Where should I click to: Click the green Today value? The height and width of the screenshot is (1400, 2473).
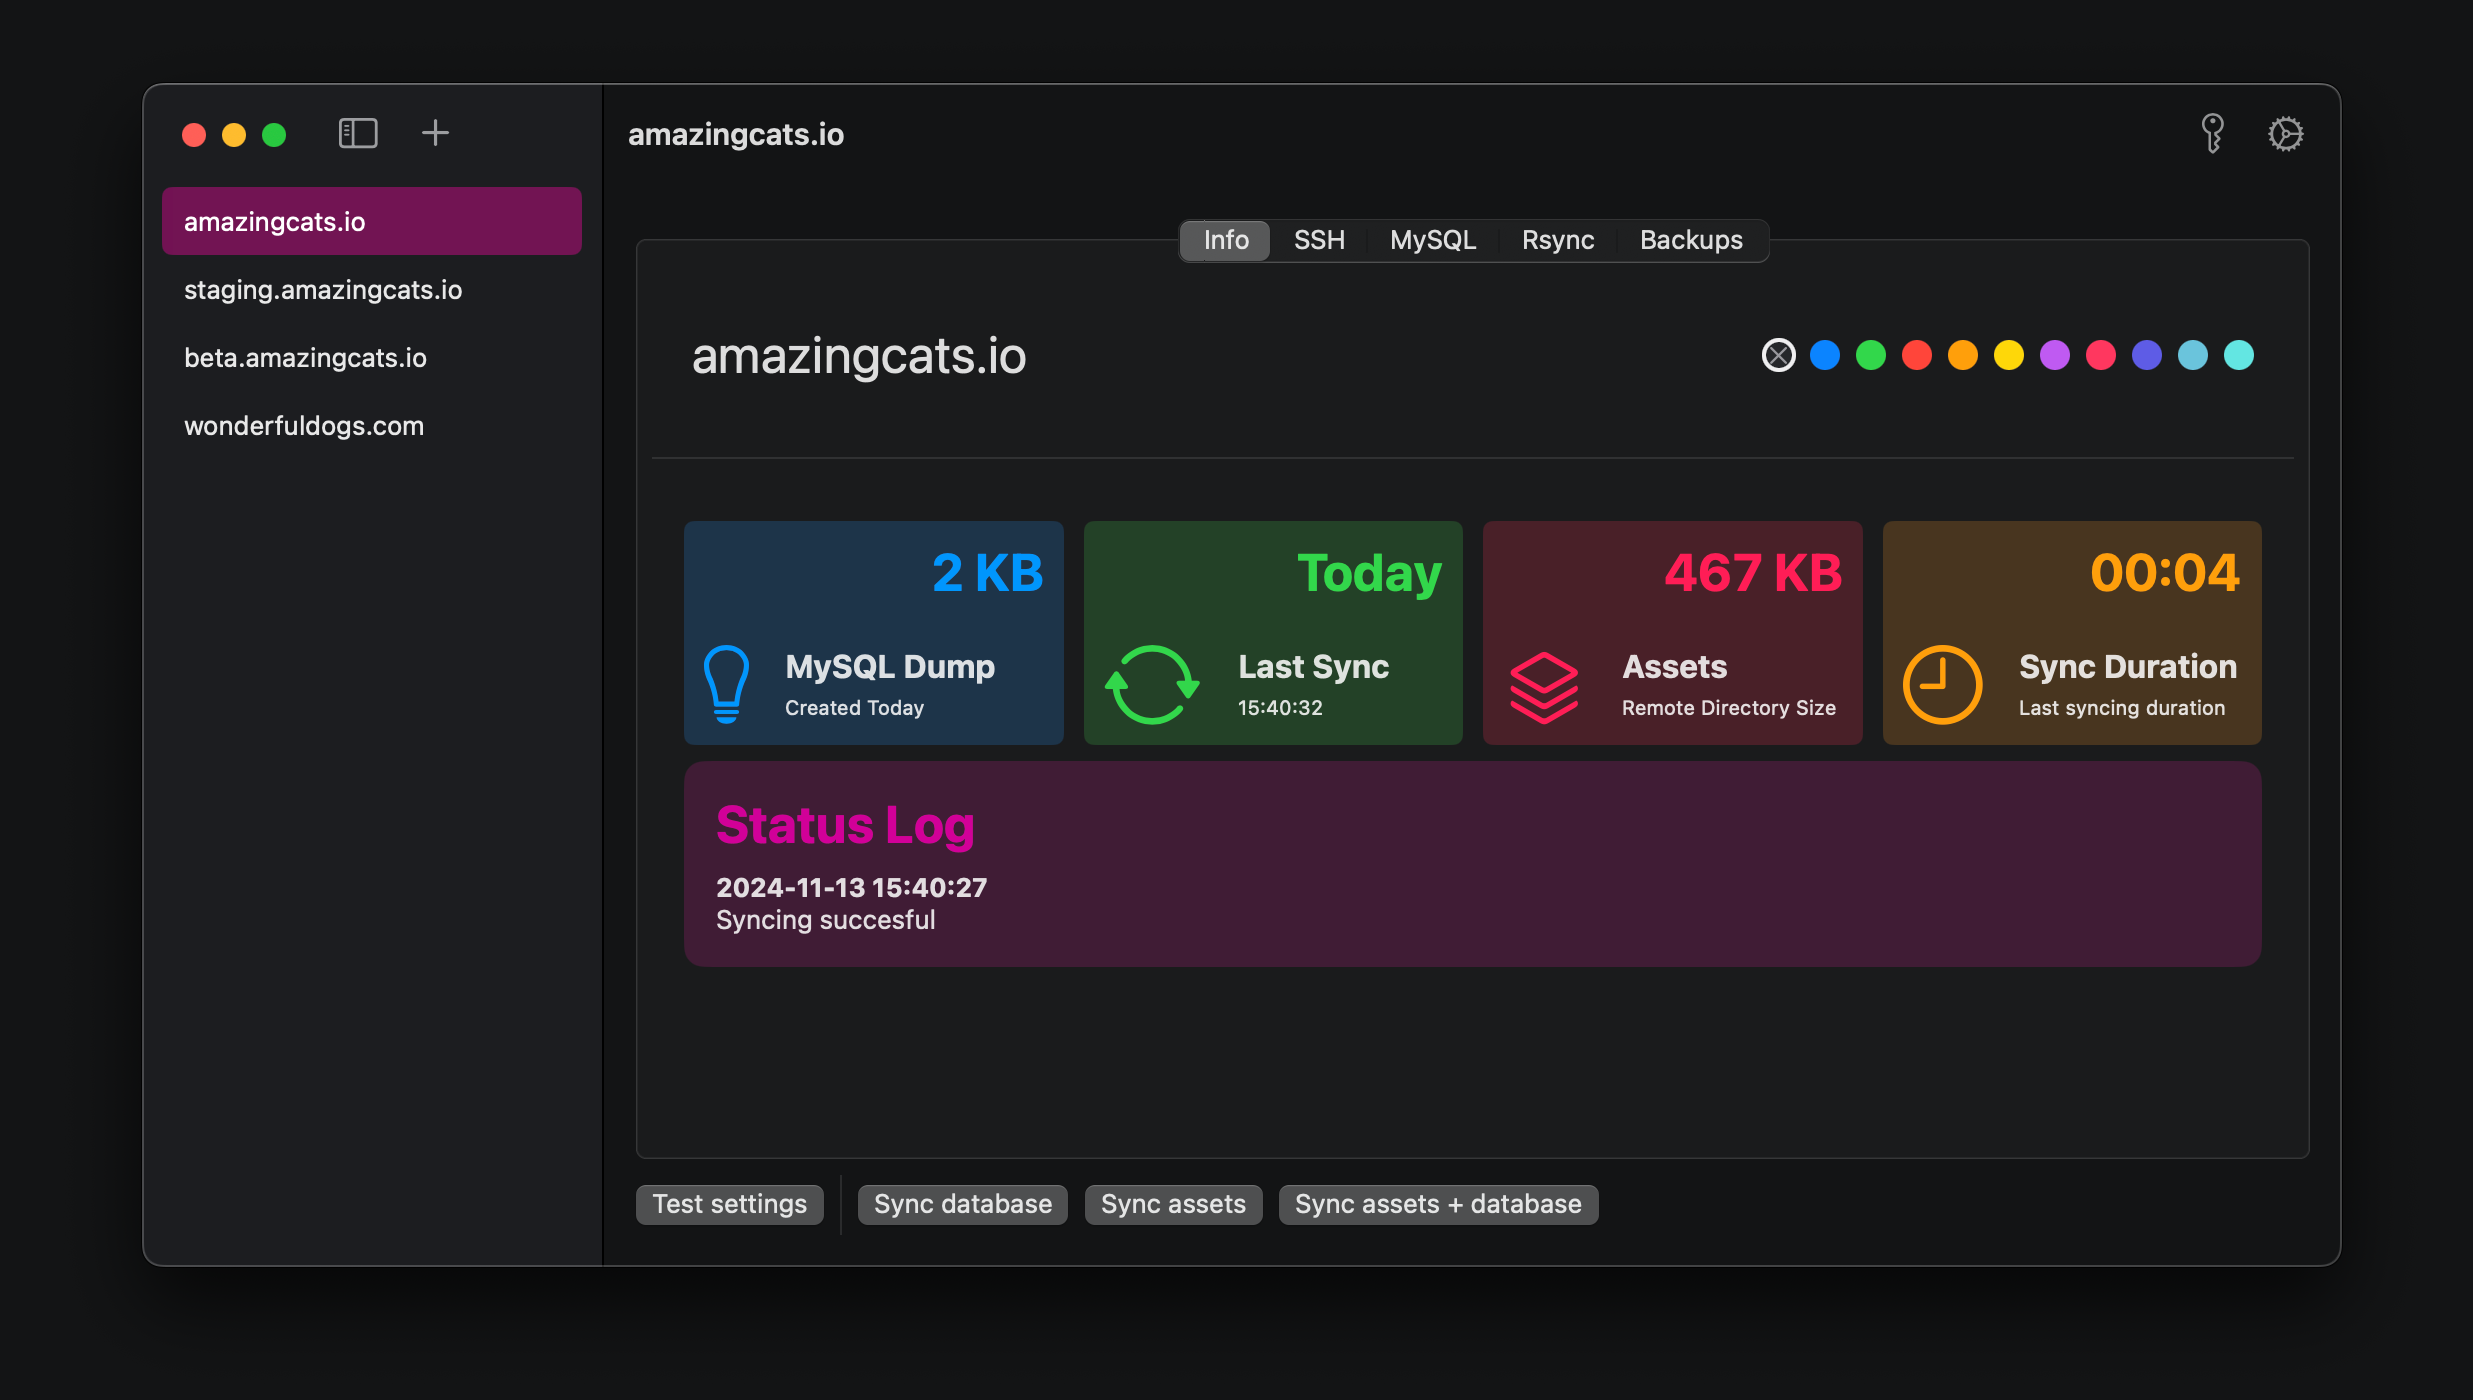[x=1369, y=575]
